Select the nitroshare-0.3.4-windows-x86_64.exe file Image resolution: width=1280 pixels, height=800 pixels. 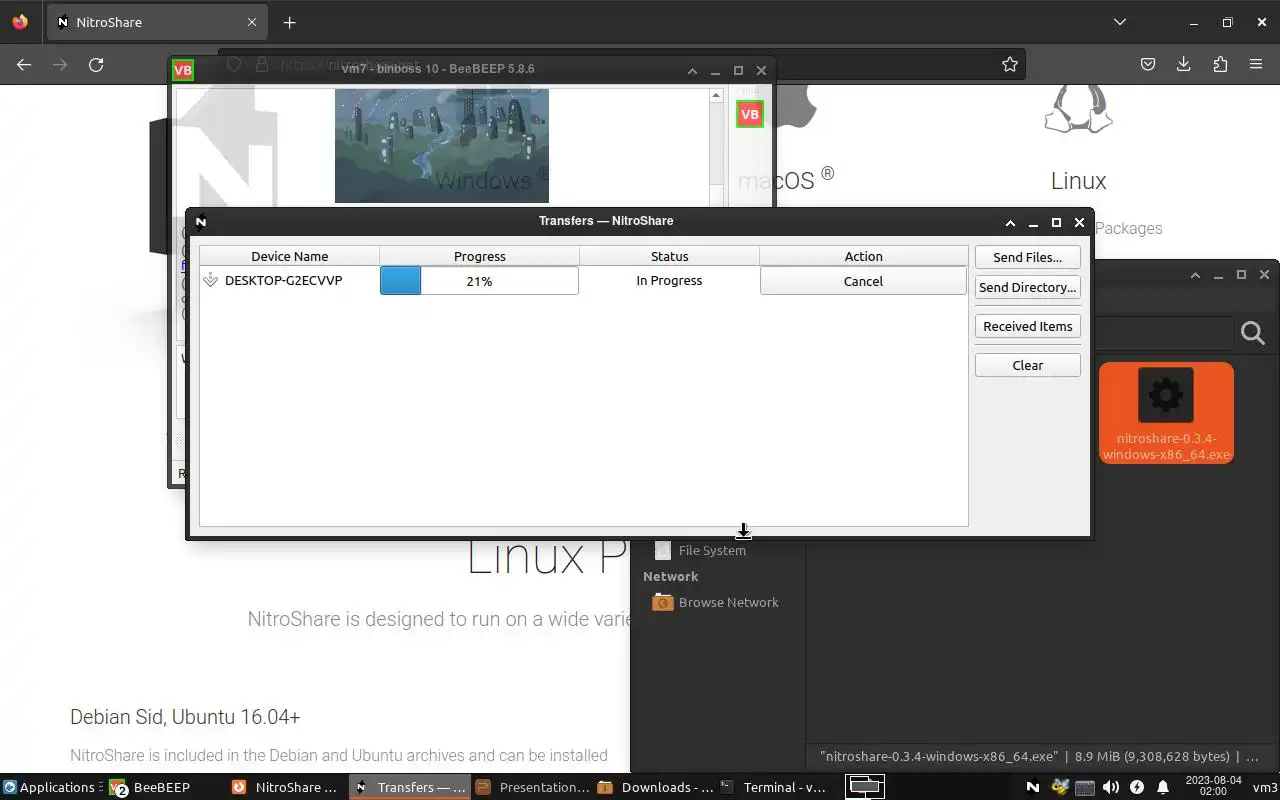[1166, 413]
